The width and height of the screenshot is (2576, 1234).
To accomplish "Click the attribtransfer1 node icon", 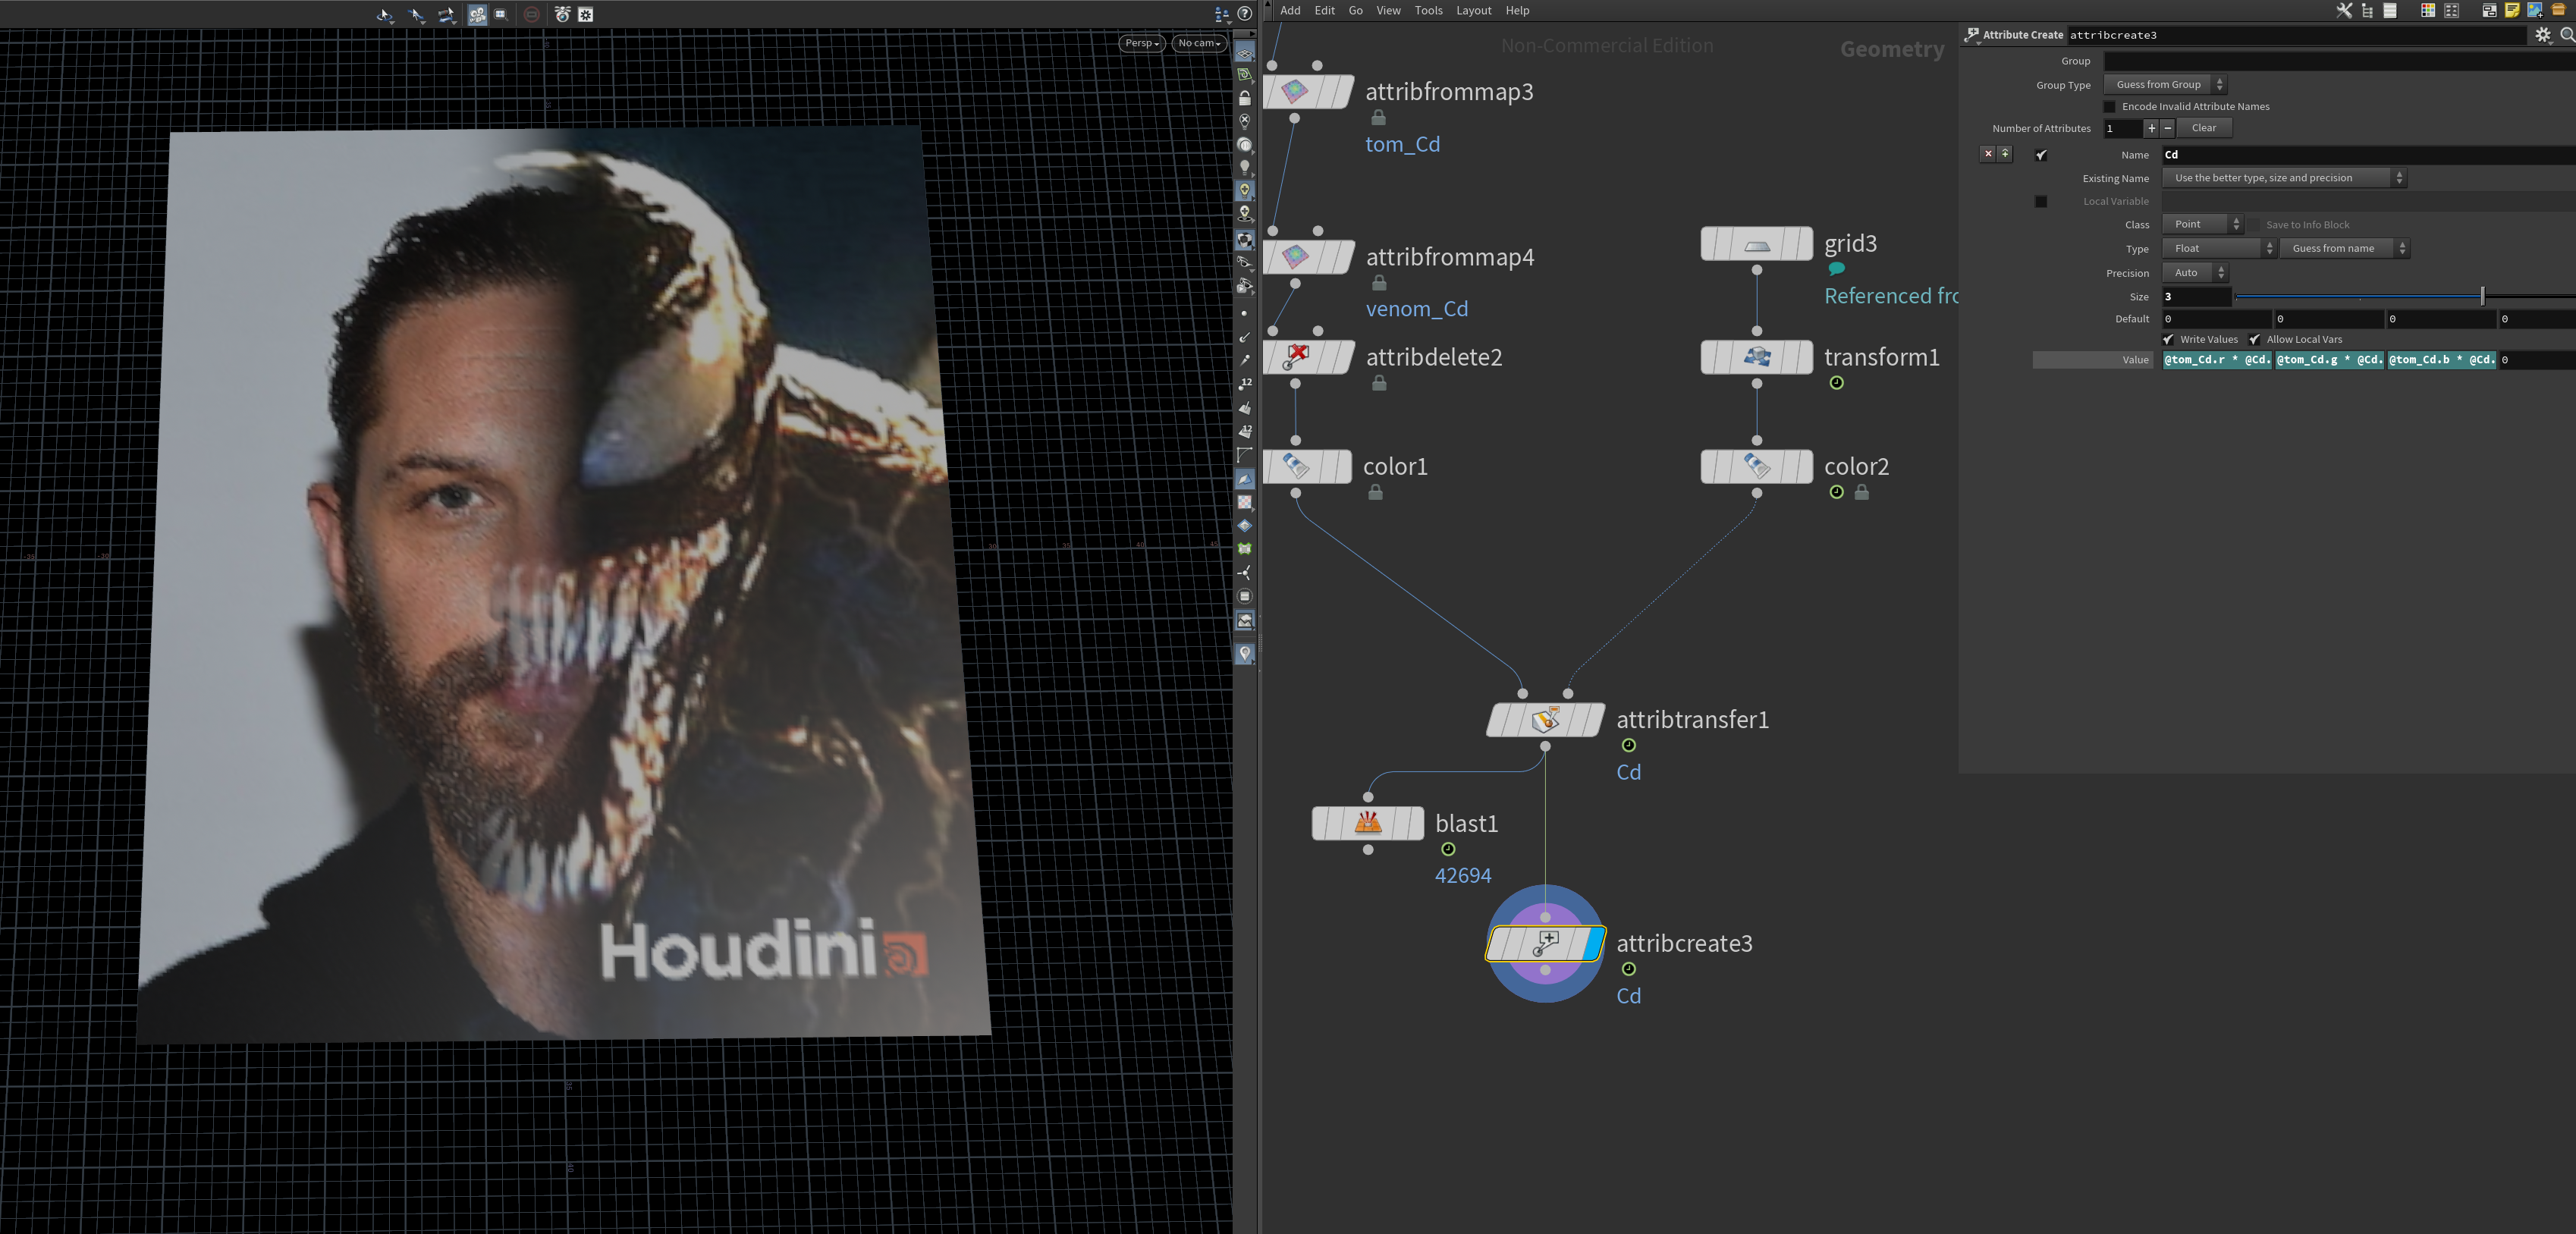I will tap(1545, 720).
